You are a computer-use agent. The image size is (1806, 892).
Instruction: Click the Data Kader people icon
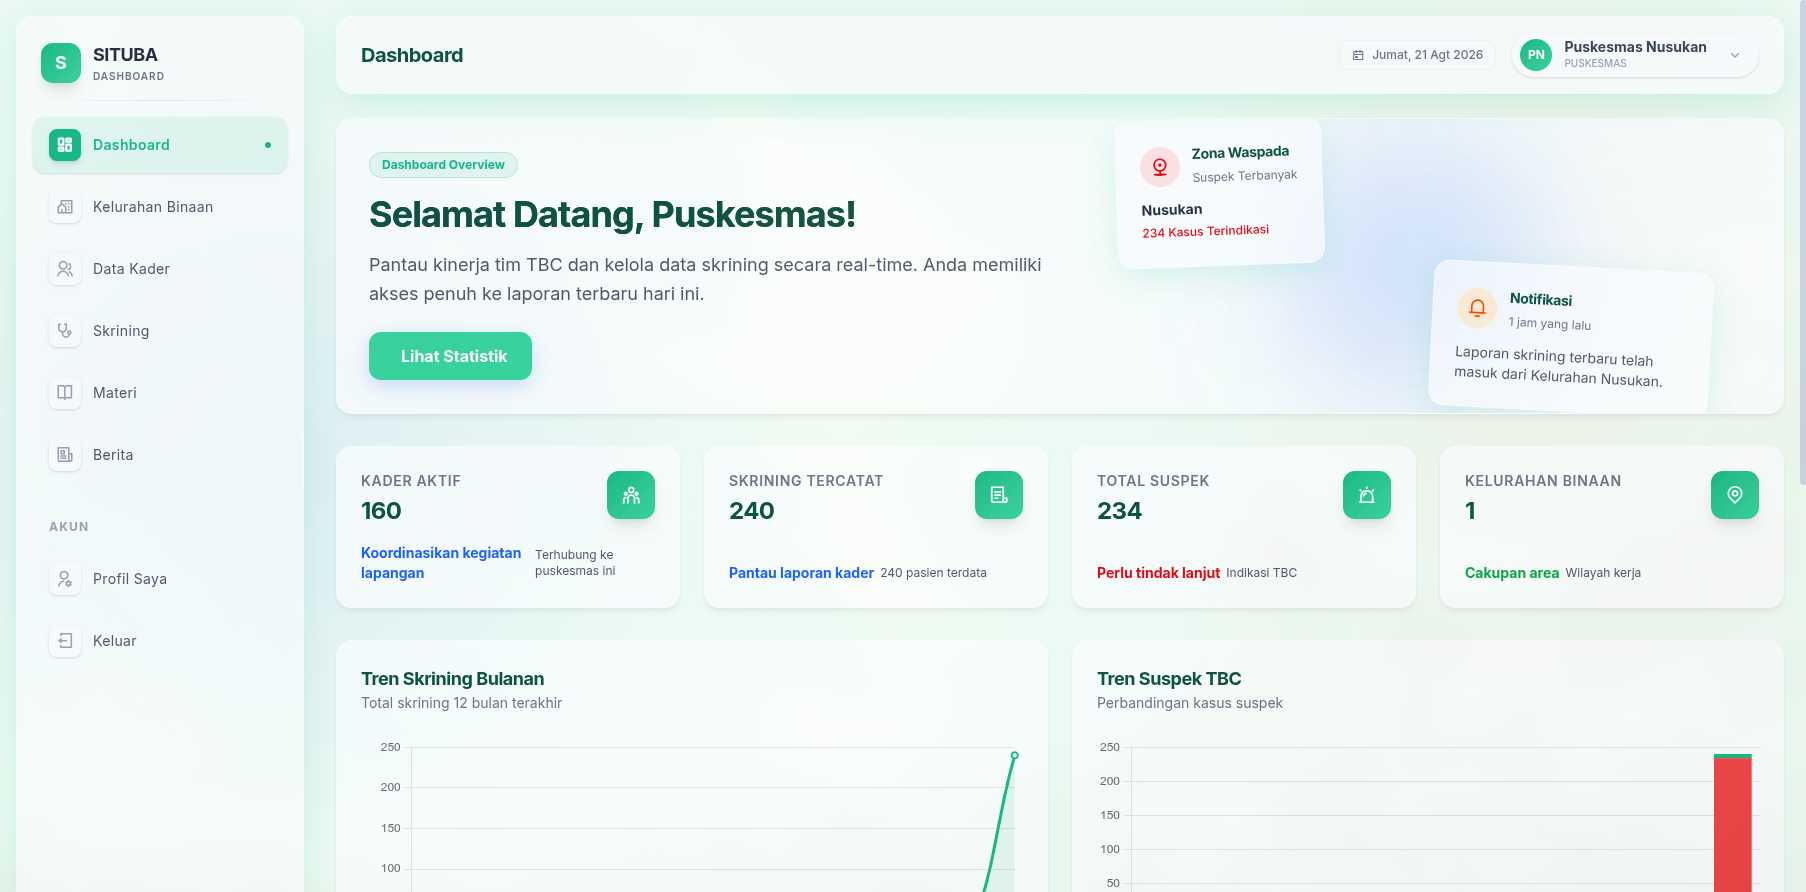[65, 269]
